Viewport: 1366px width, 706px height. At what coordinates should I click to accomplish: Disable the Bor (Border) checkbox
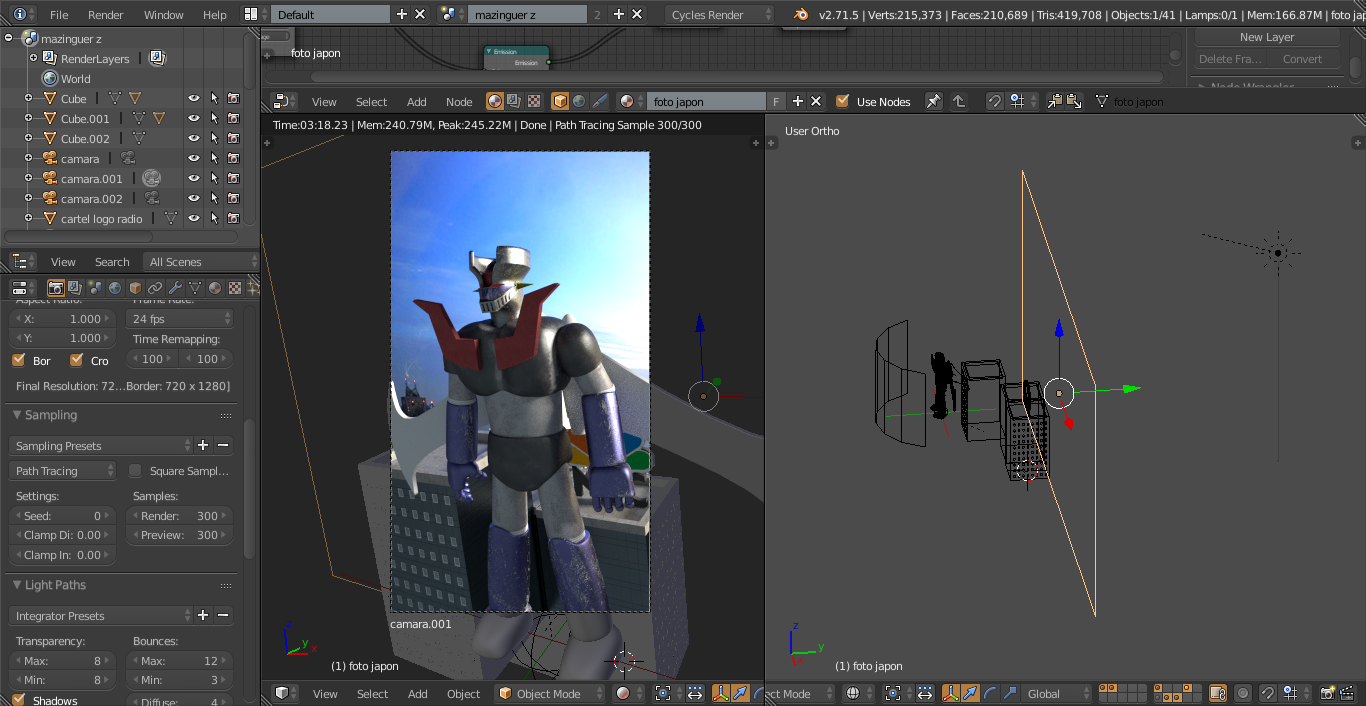pos(18,360)
